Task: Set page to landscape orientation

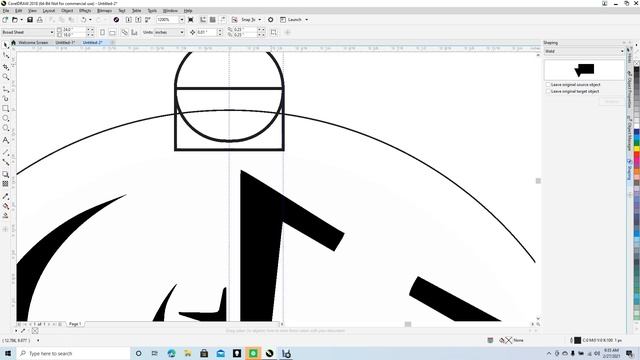Action: (x=112, y=32)
